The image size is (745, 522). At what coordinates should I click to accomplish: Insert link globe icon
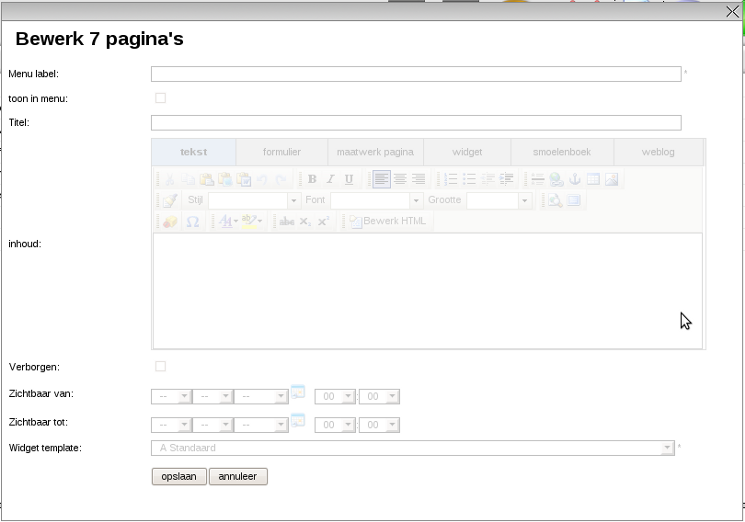point(556,179)
